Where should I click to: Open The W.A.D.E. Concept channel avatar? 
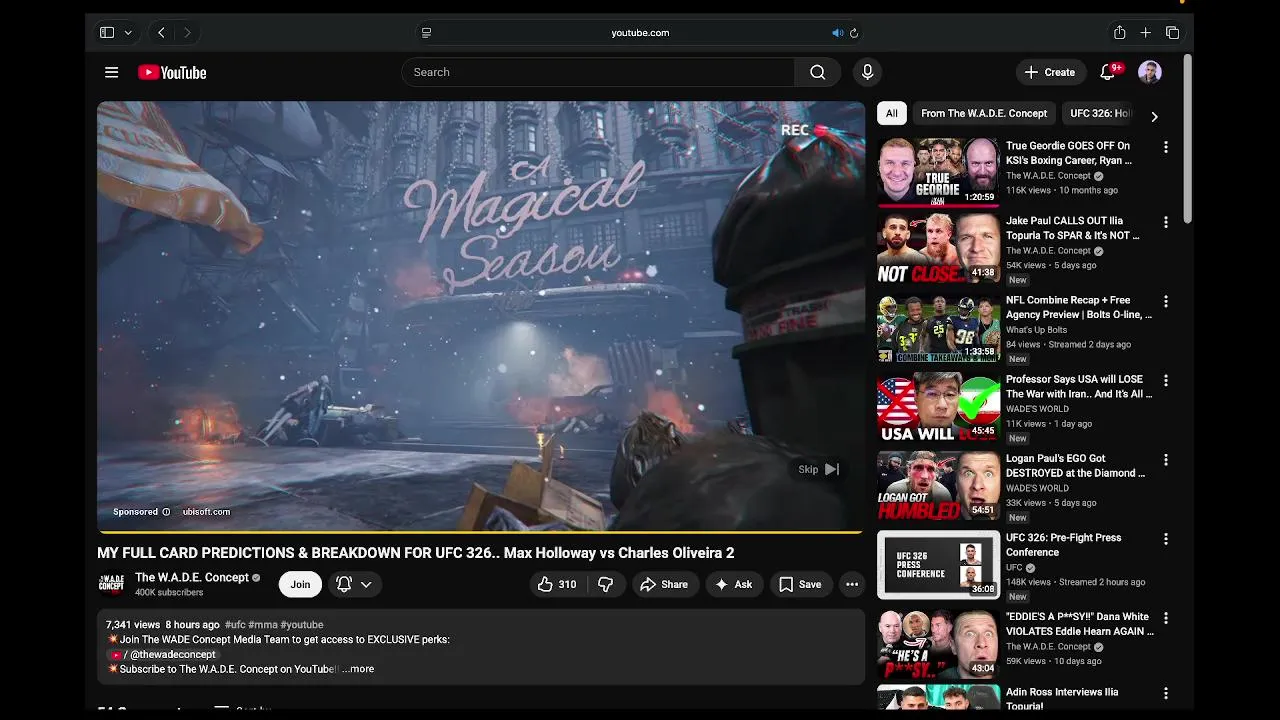[111, 584]
